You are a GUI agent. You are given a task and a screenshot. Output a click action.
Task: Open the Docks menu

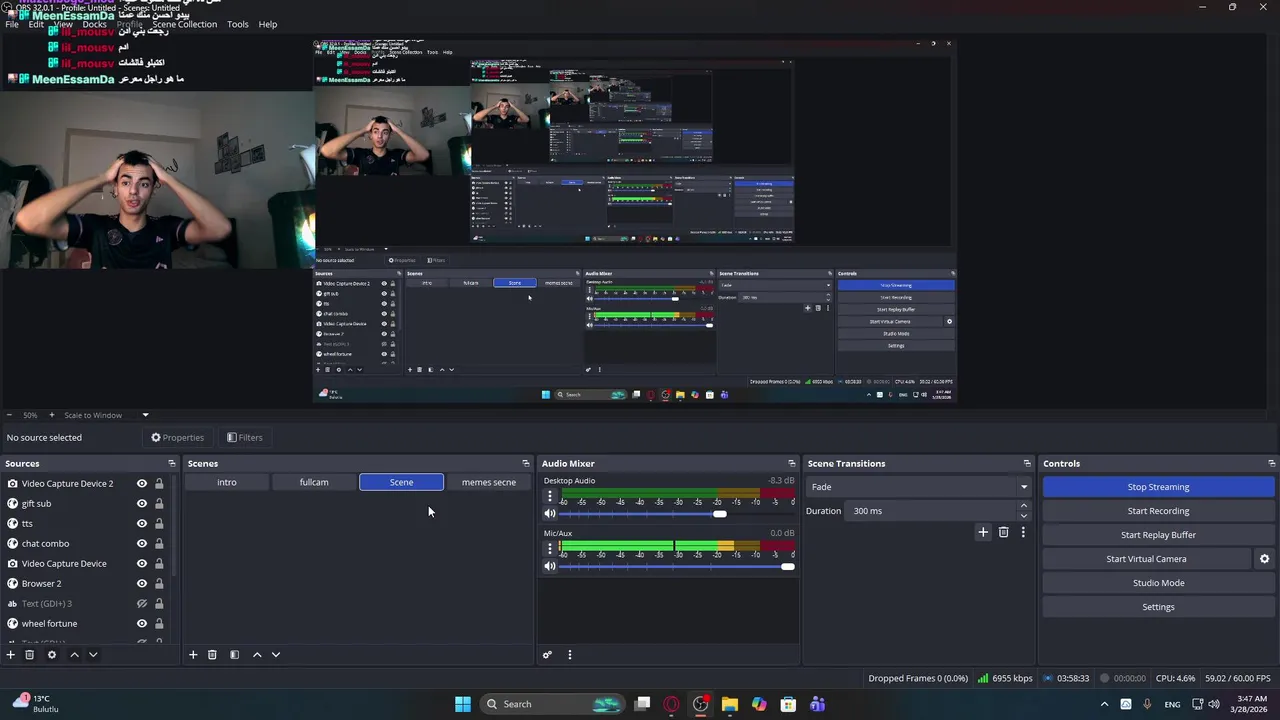click(x=95, y=24)
